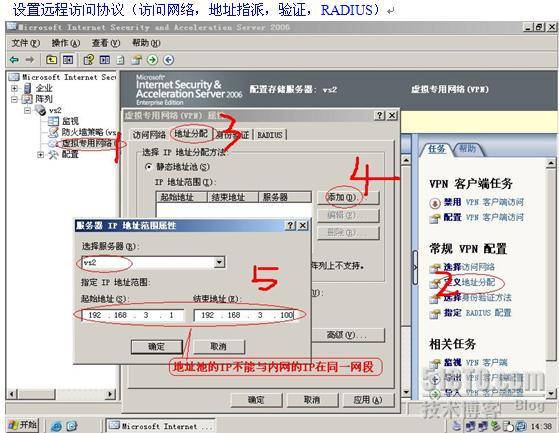Click the export list toolbar icon
This screenshot has width=559, height=433.
coord(120,60)
